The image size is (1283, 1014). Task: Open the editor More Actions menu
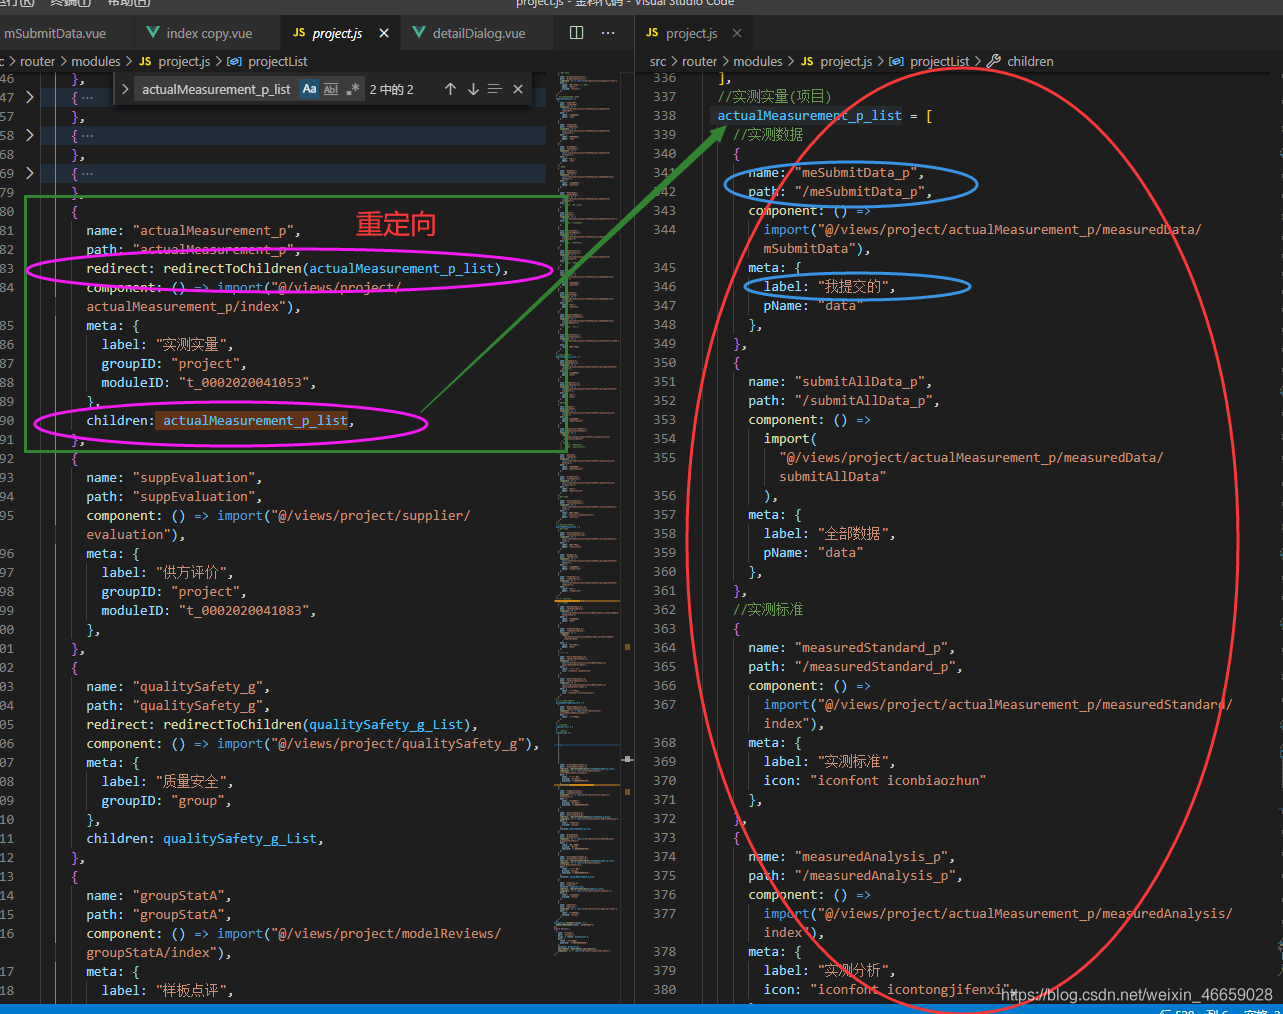point(608,33)
